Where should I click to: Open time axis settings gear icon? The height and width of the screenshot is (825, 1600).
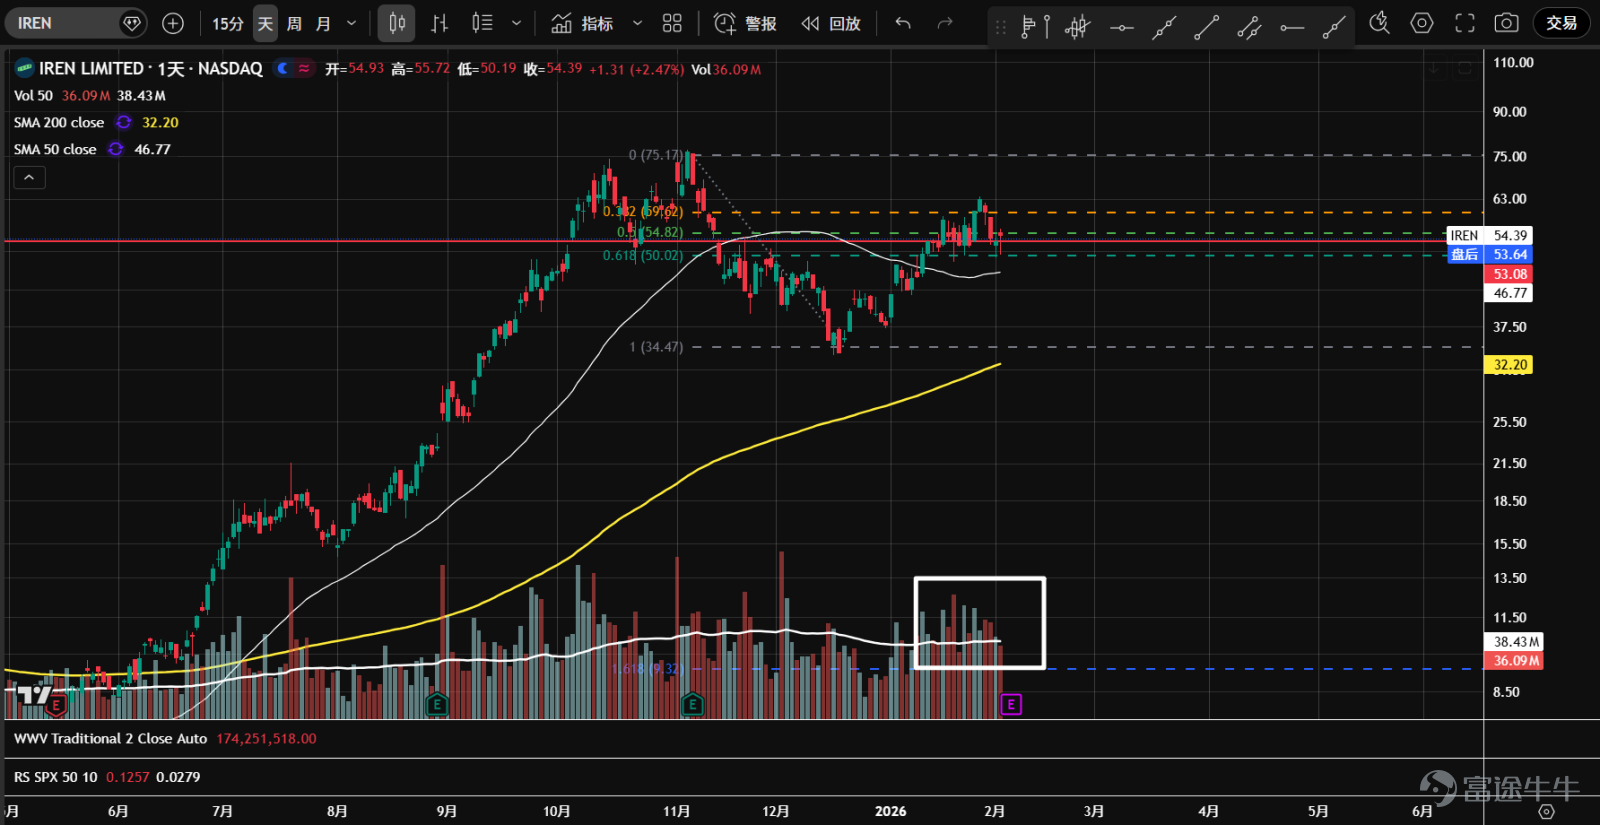click(x=1546, y=811)
